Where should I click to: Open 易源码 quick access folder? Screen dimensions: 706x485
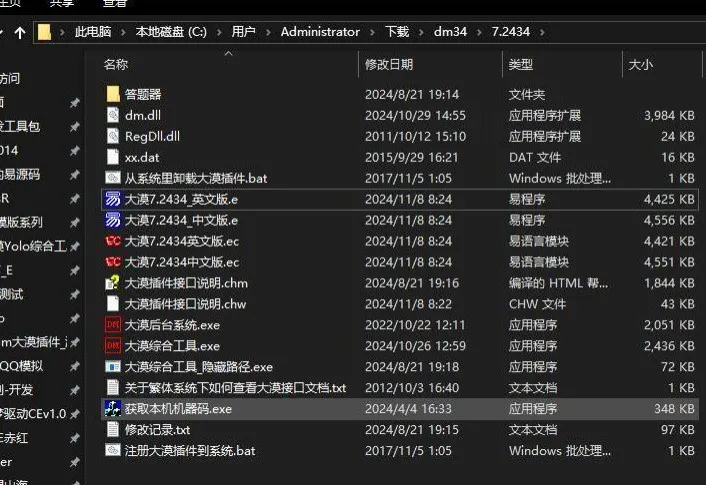pyautogui.click(x=20, y=174)
